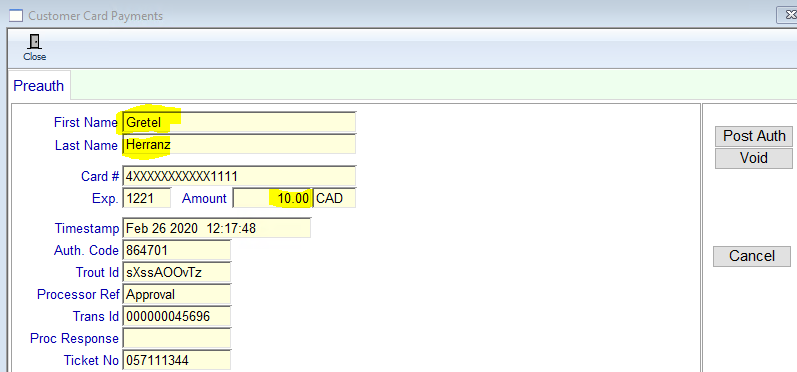Click the Trout Id label

tap(97, 272)
